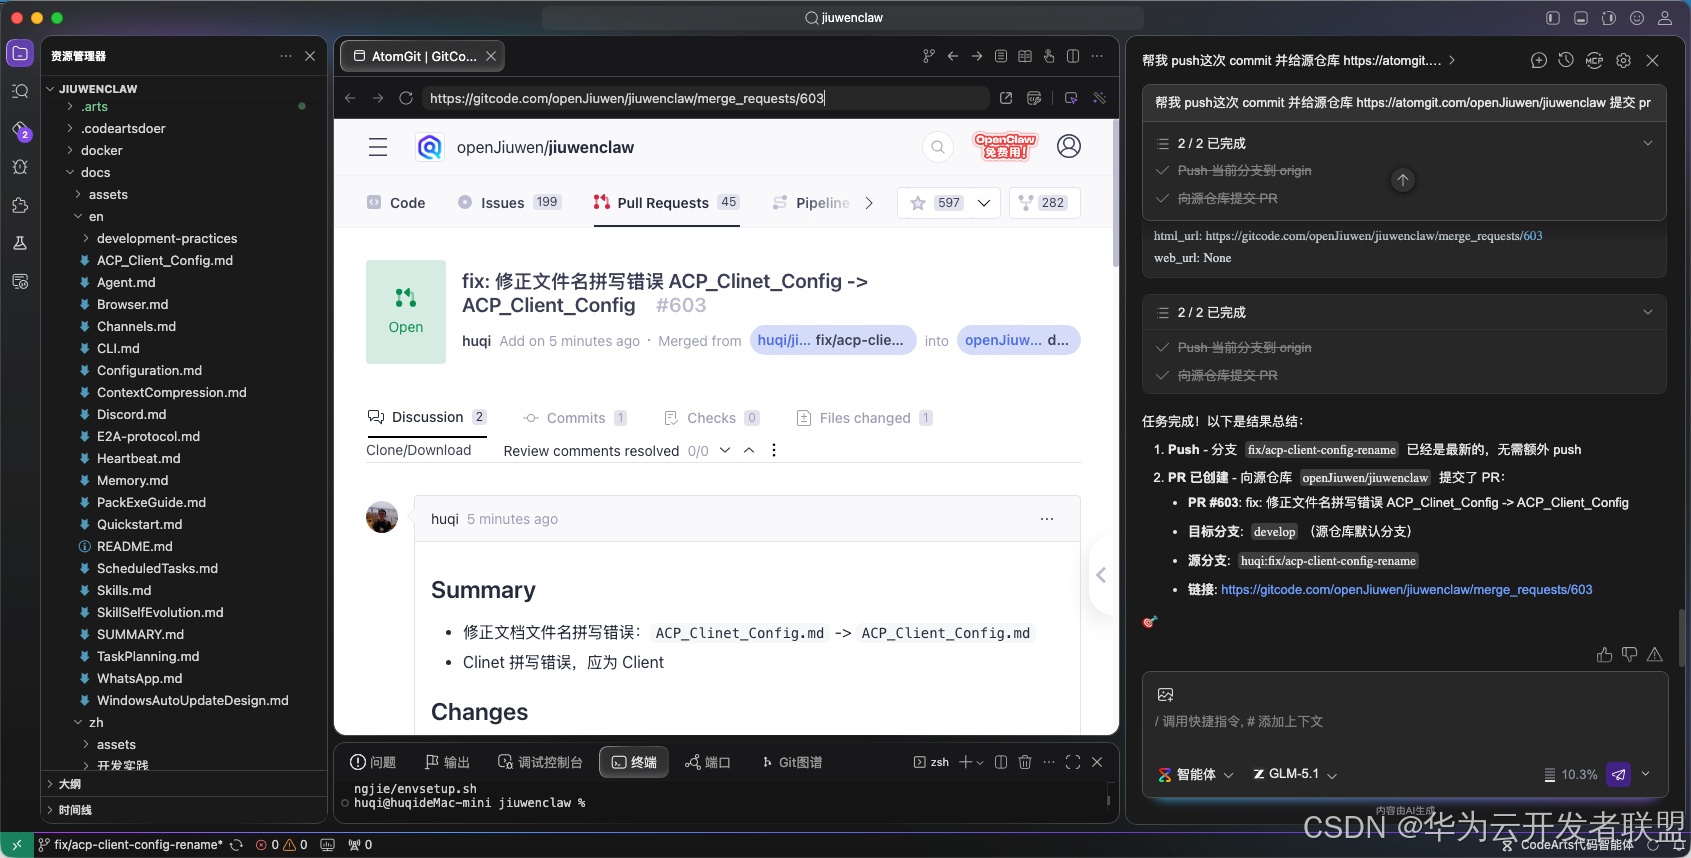Image resolution: width=1691 pixels, height=858 pixels.
Task: Start a new chat in AI panel
Action: pyautogui.click(x=1539, y=61)
